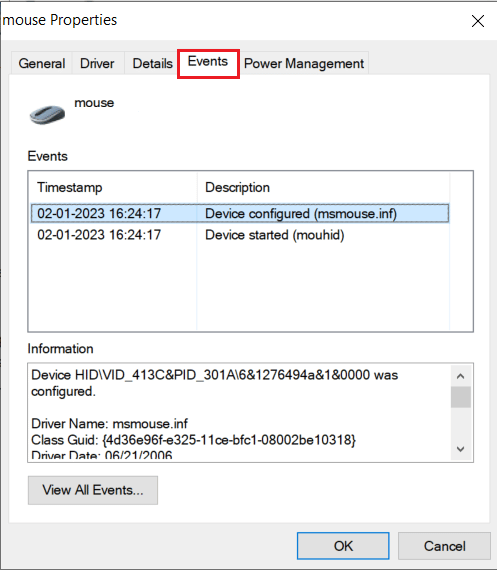Click the Information scrollbar up arrow

[x=461, y=376]
